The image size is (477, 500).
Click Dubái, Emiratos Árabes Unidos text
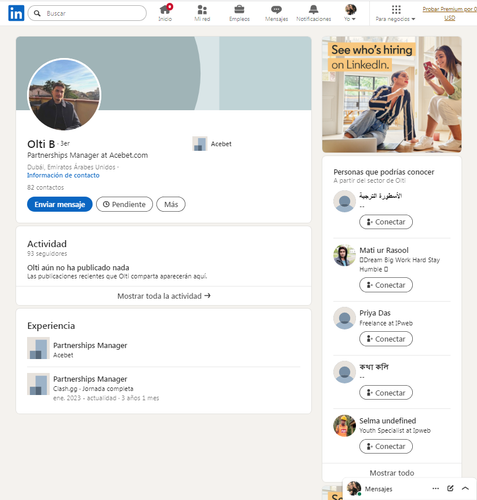[71, 167]
